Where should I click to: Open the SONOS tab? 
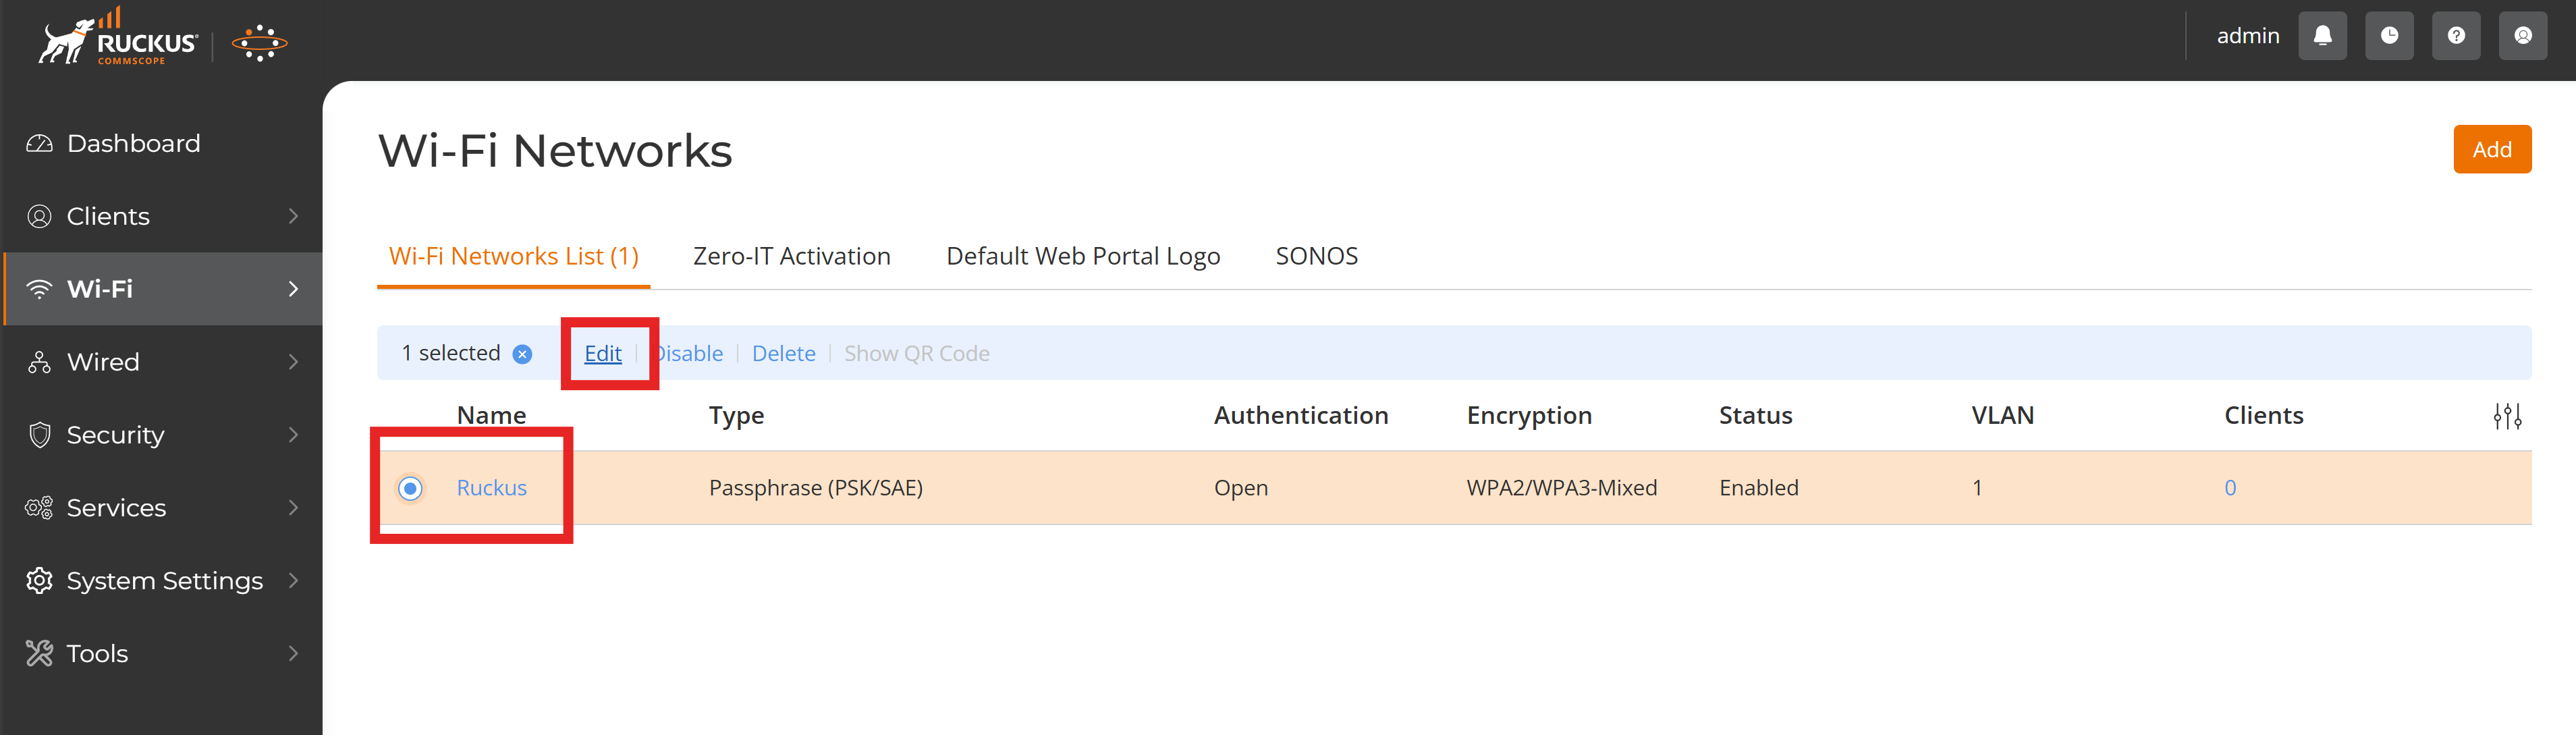tap(1317, 256)
